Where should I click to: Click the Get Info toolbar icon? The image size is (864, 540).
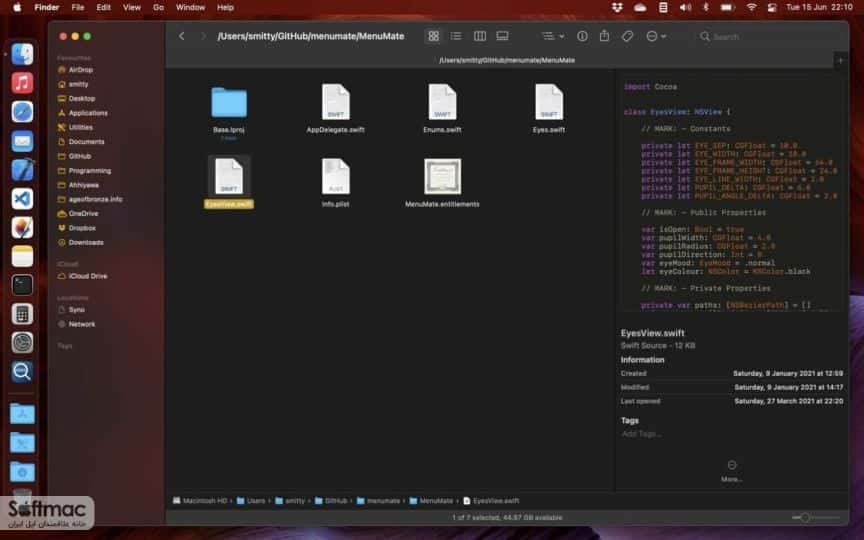coord(582,36)
